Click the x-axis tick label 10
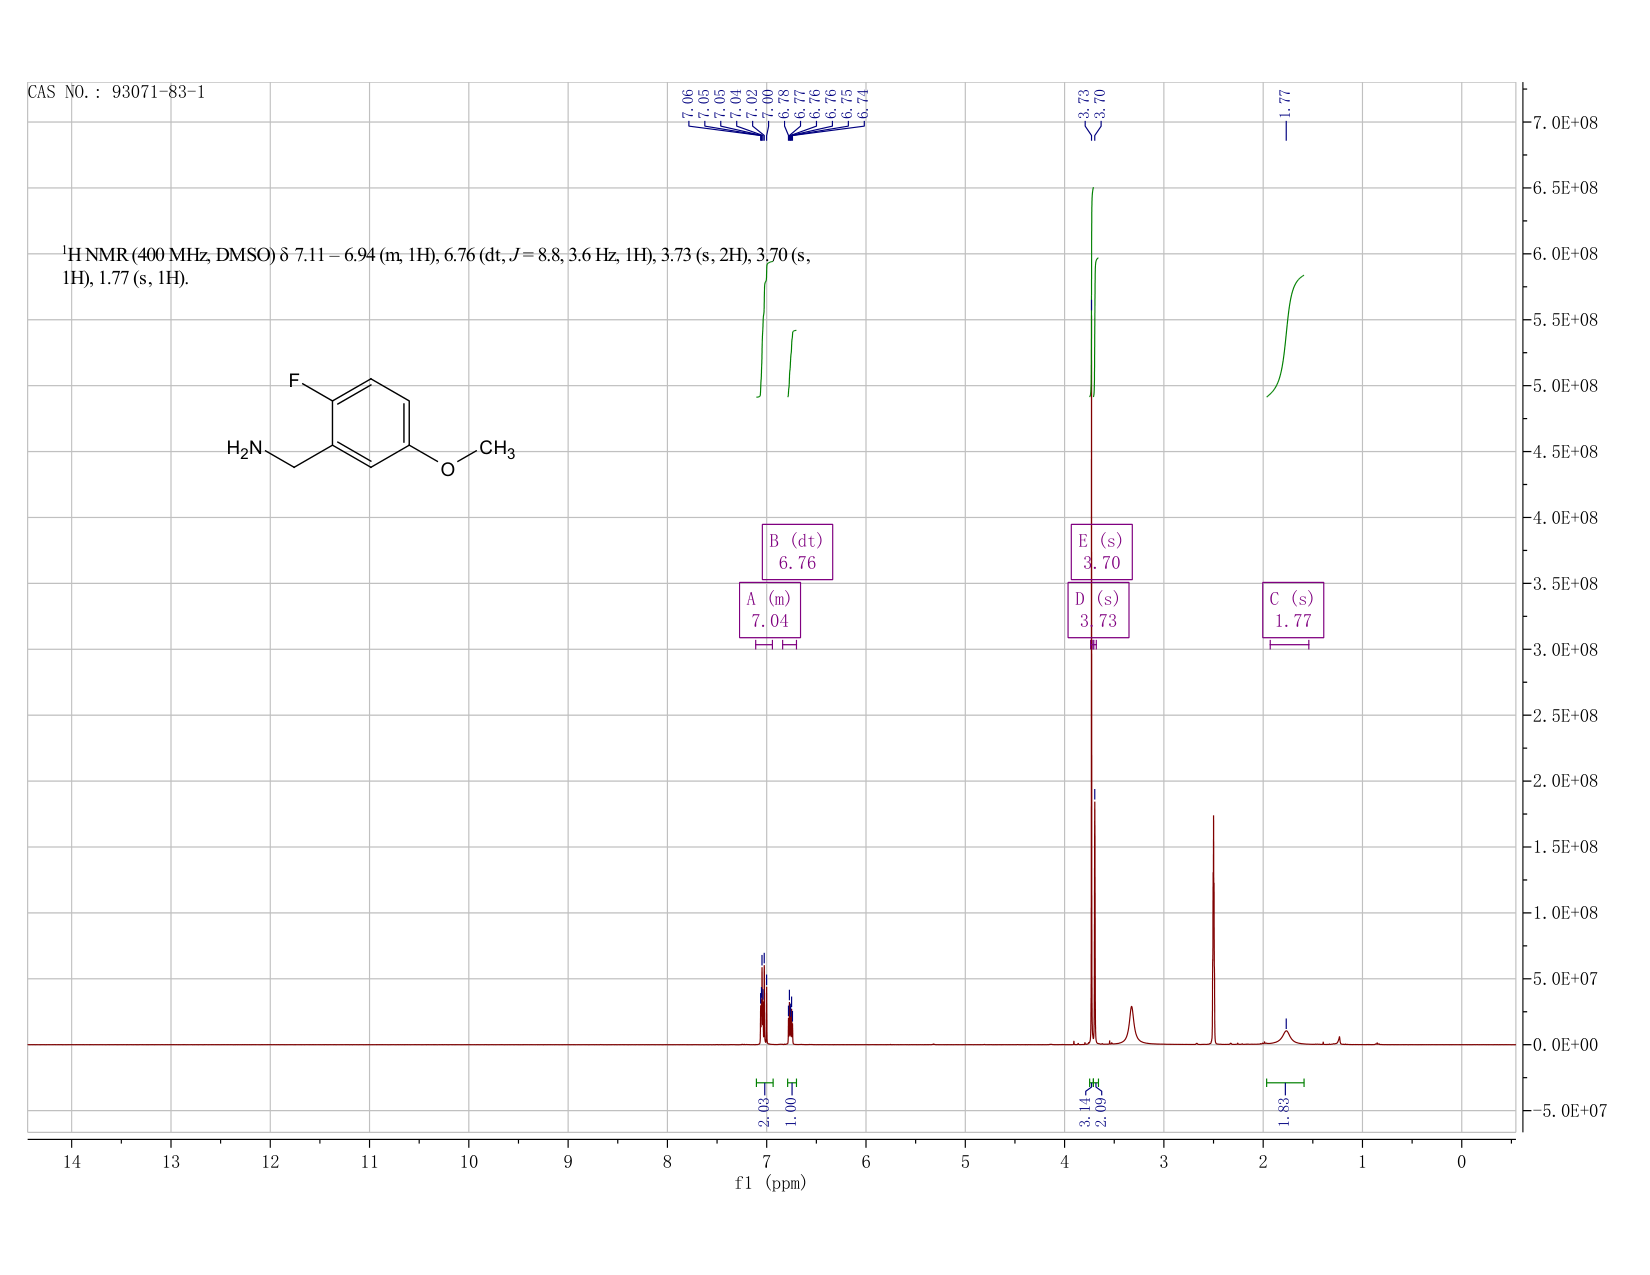This screenshot has height=1275, width=1650. point(468,1162)
